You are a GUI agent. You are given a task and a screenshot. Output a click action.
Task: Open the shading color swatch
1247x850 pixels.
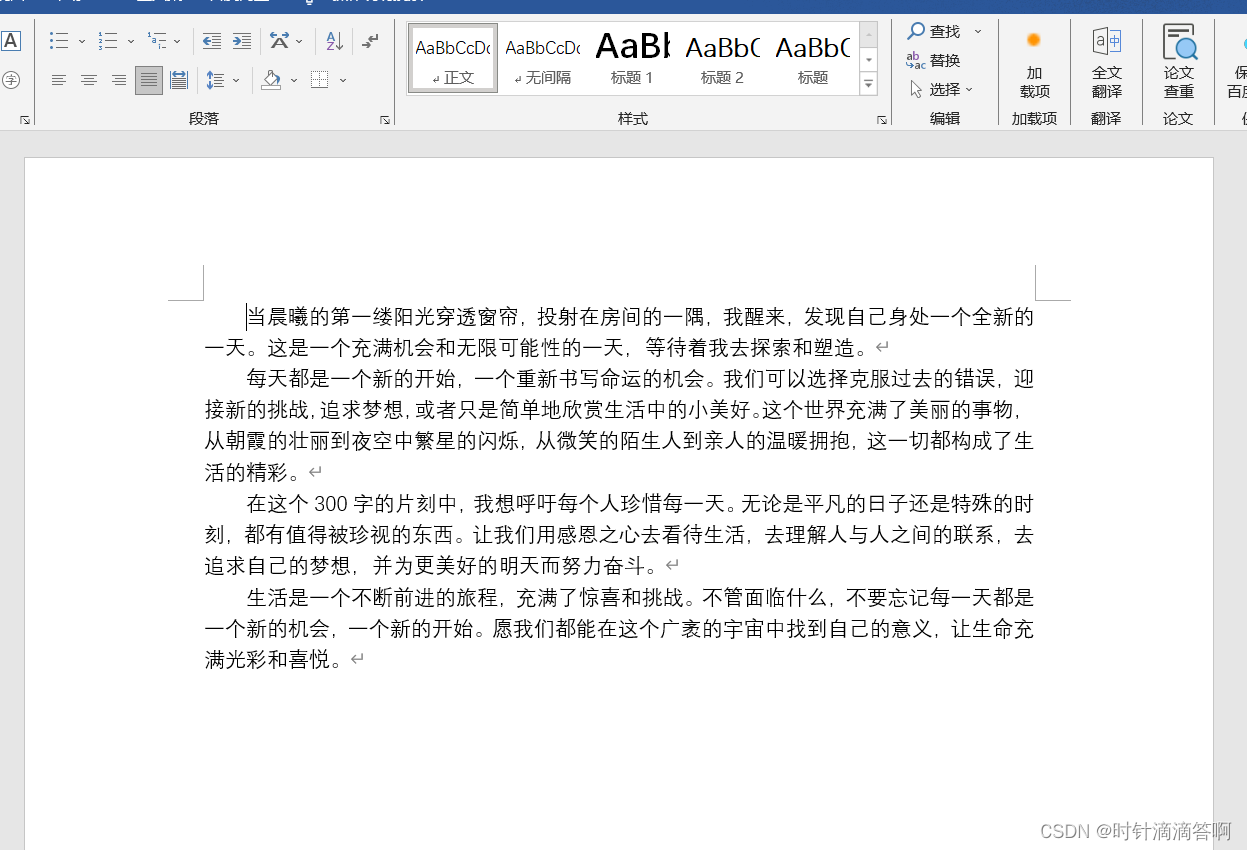point(272,80)
